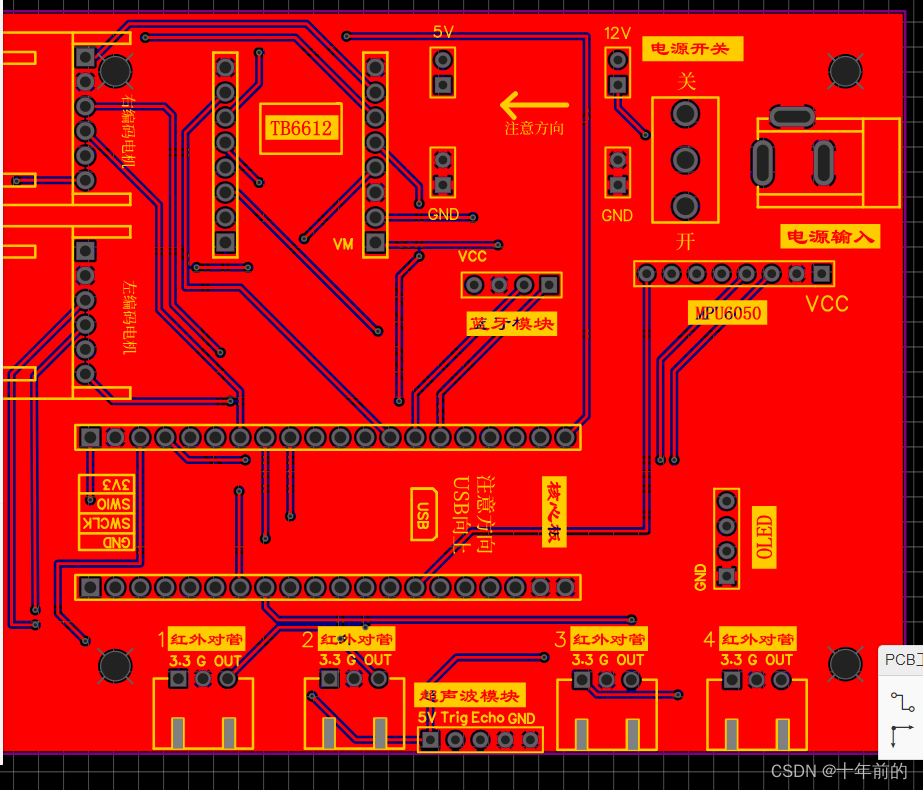923x790 pixels.
Task: Choose the set-origin axes tool icon
Action: (902, 736)
